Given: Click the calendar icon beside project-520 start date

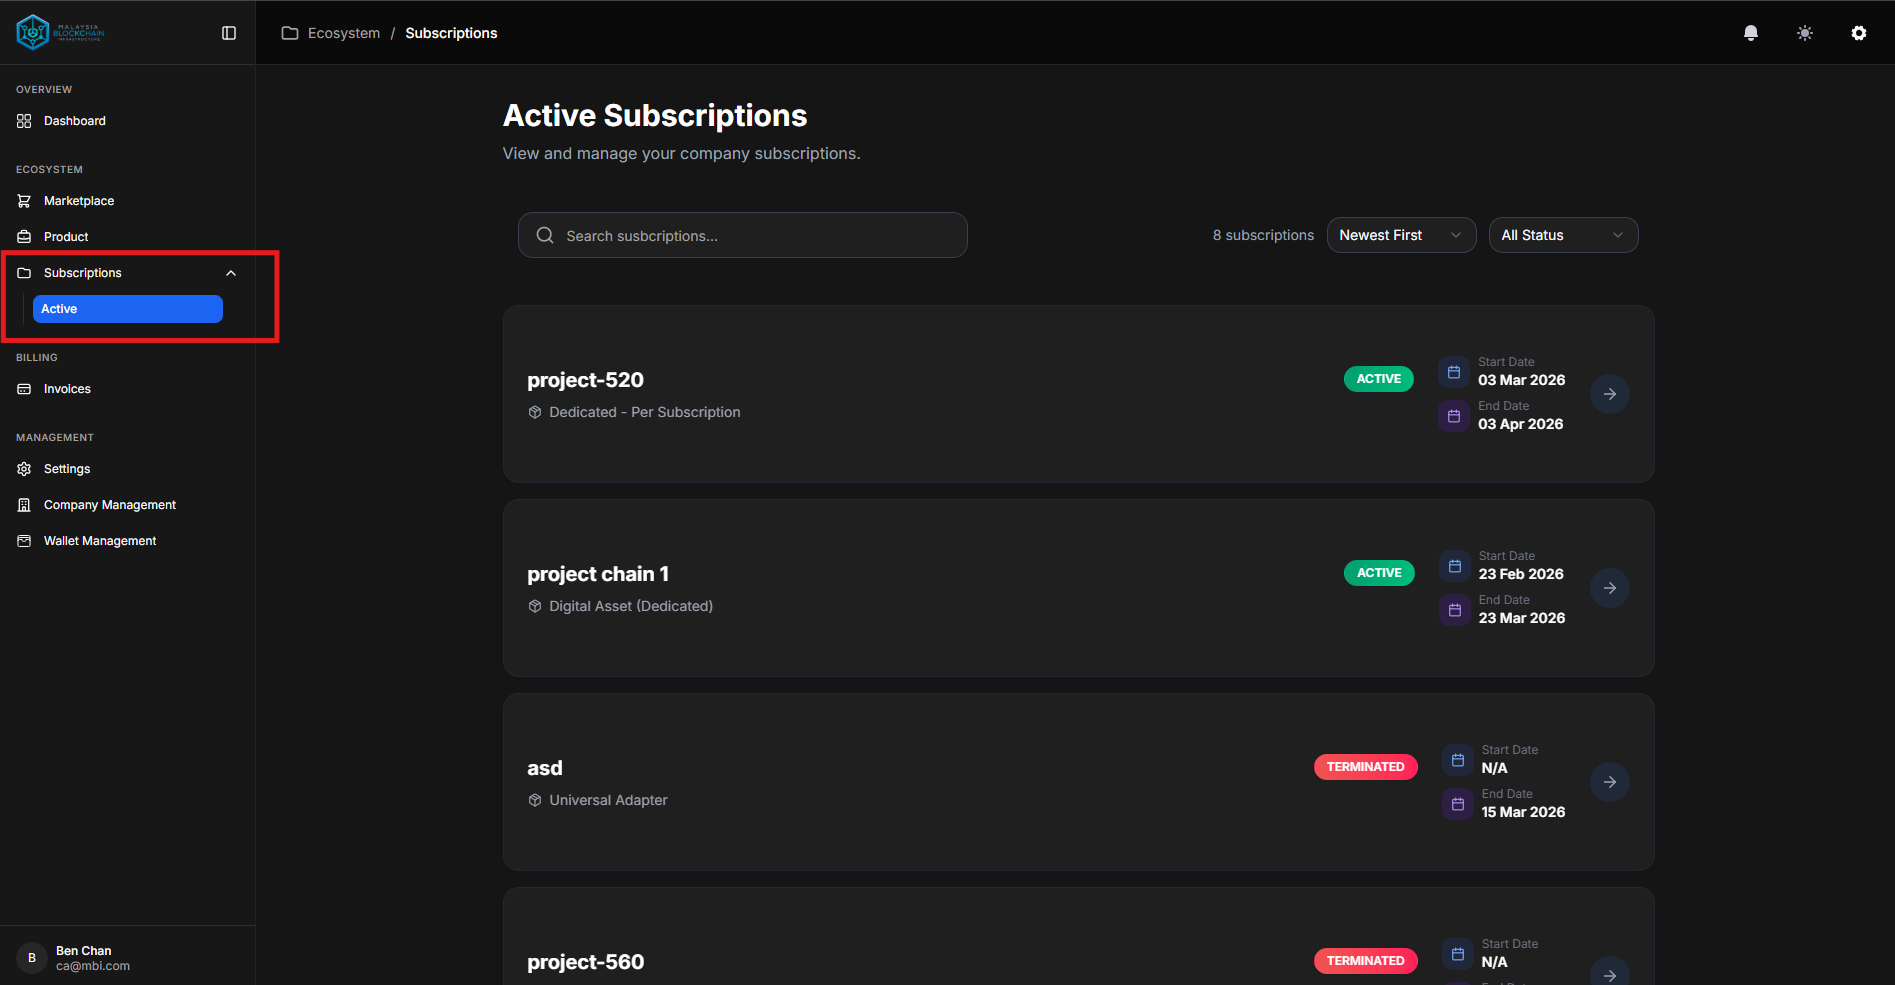Looking at the screenshot, I should coord(1453,371).
